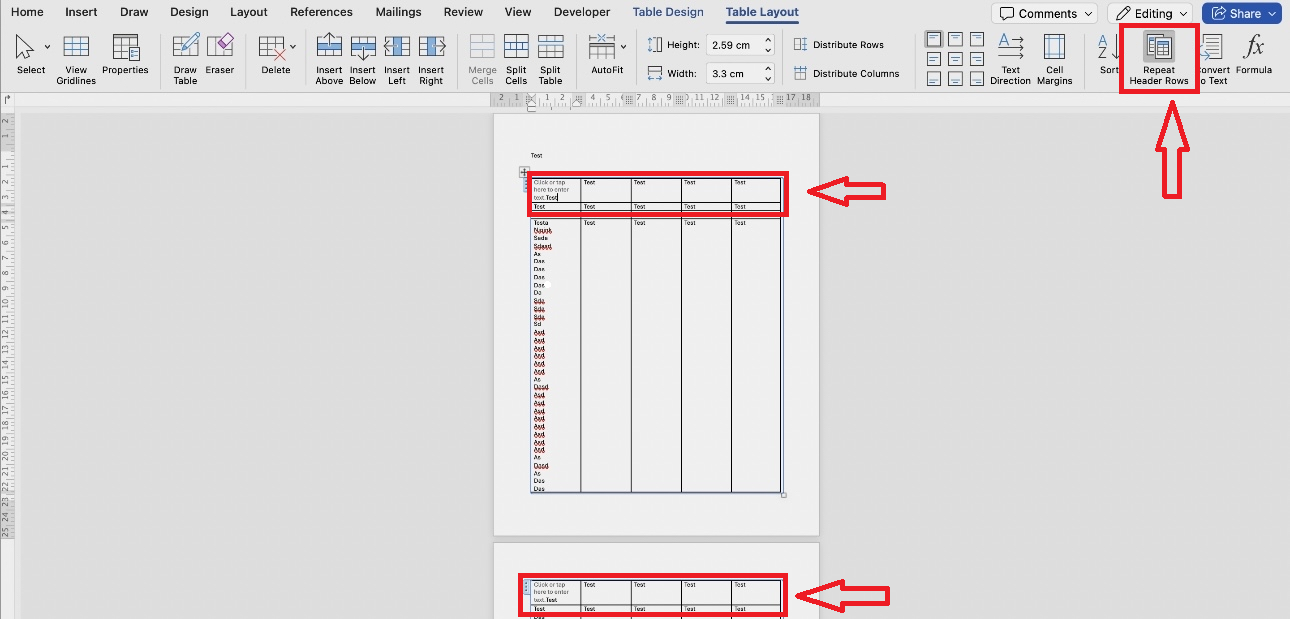Viewport: 1290px width, 619px height.
Task: Go to the Mailings tab
Action: pyautogui.click(x=399, y=12)
